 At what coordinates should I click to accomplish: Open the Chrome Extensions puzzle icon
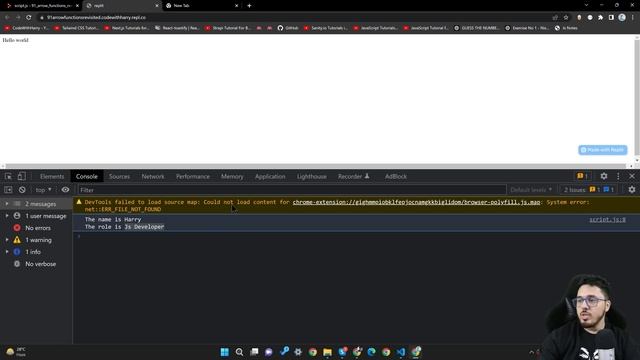click(600, 18)
